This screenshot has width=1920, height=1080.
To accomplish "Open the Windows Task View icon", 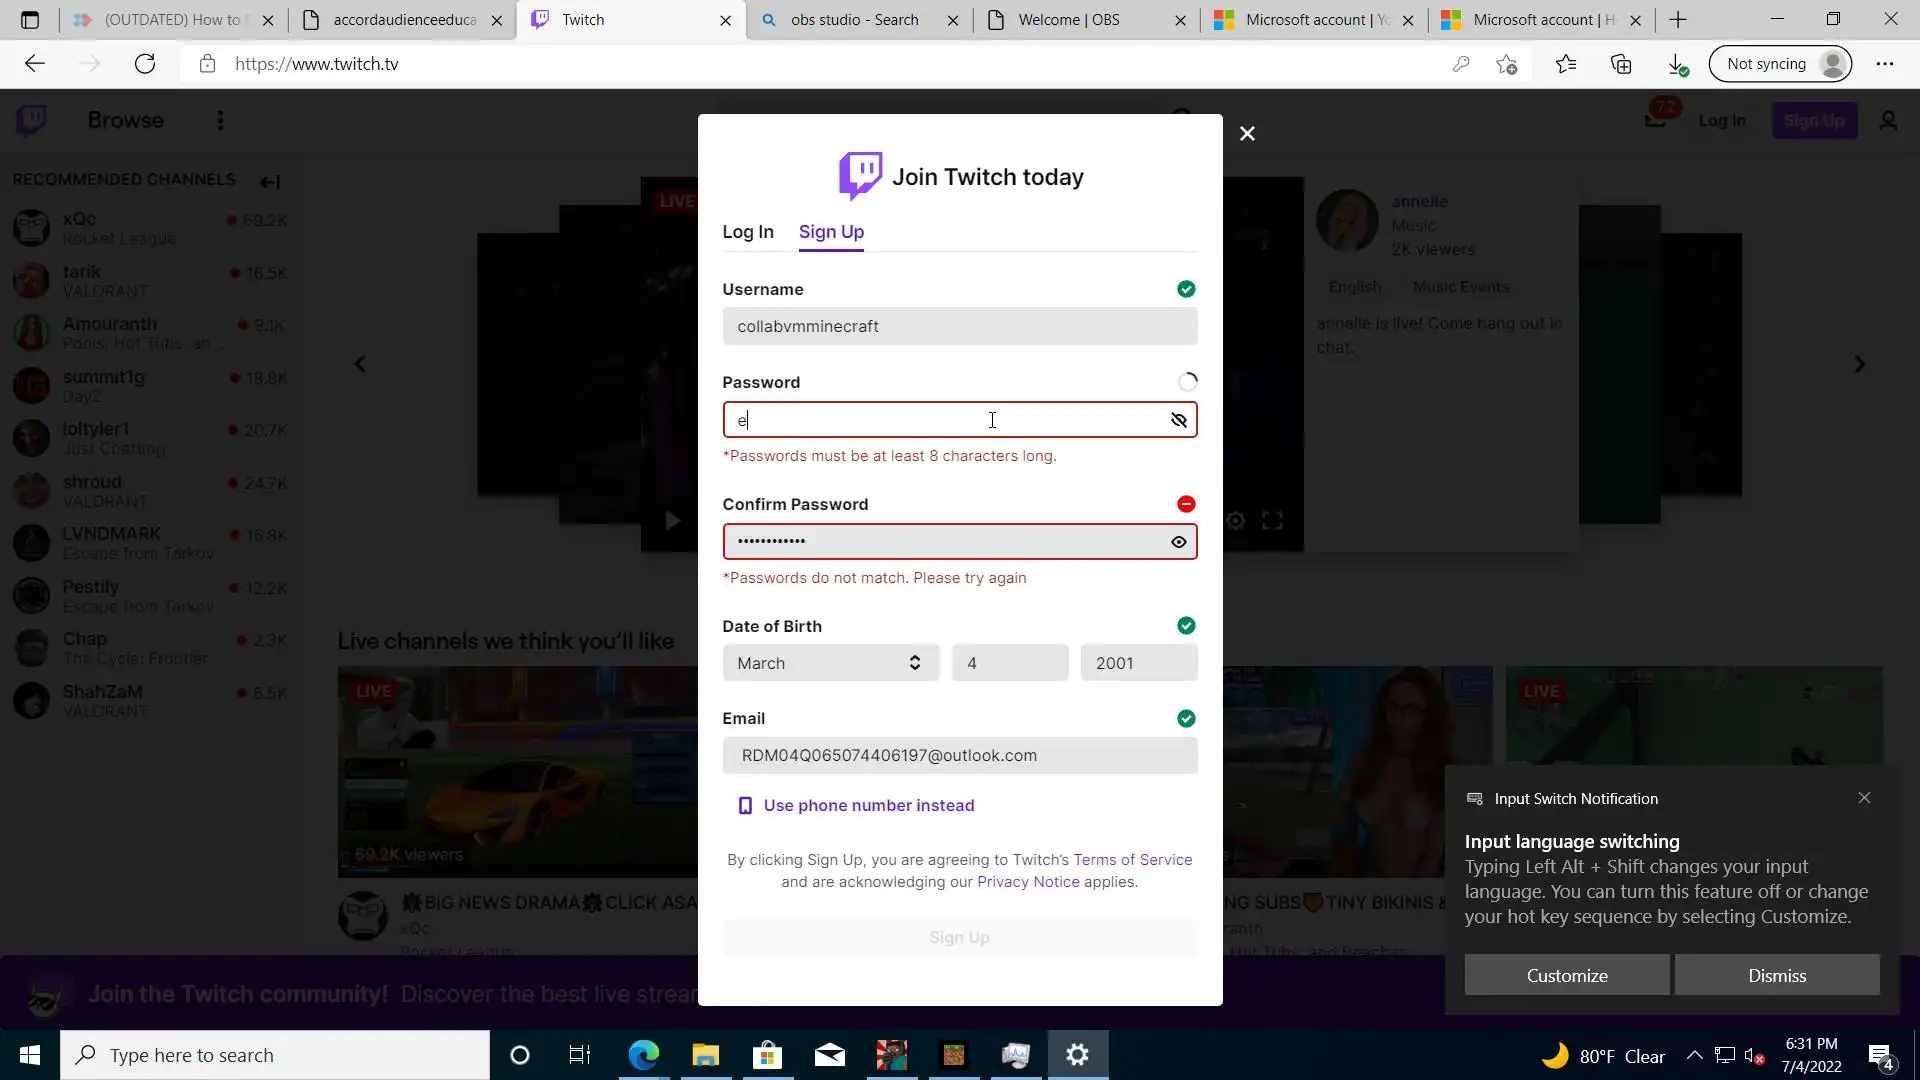I will click(580, 1055).
